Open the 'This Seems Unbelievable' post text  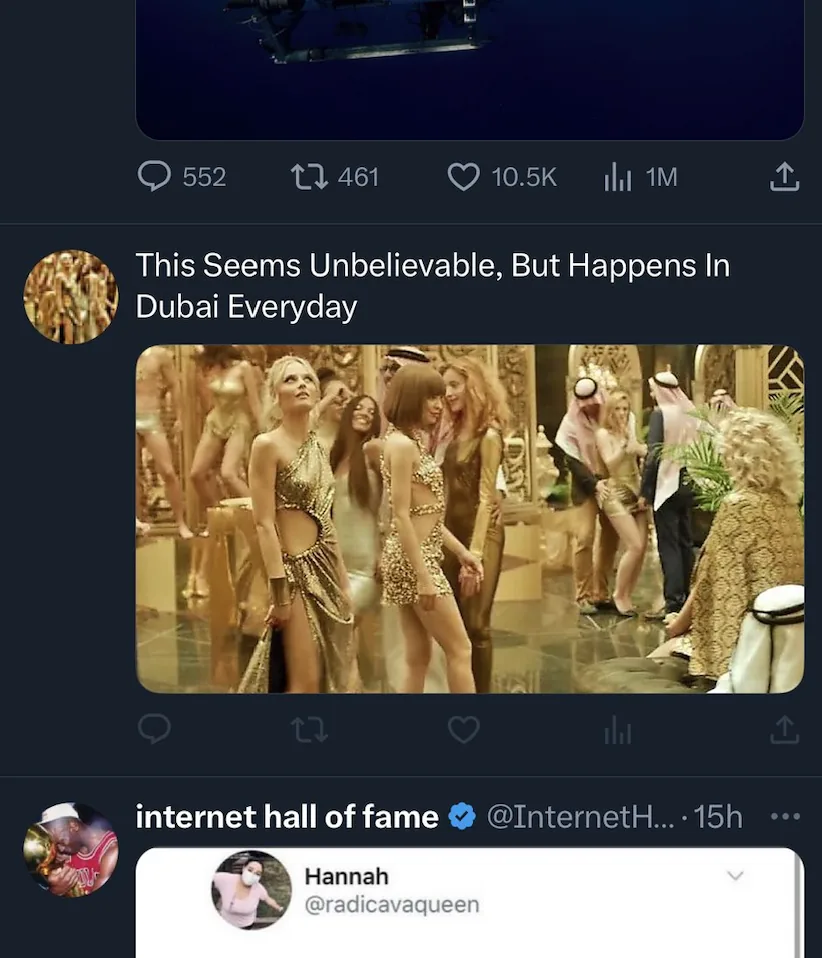(432, 285)
